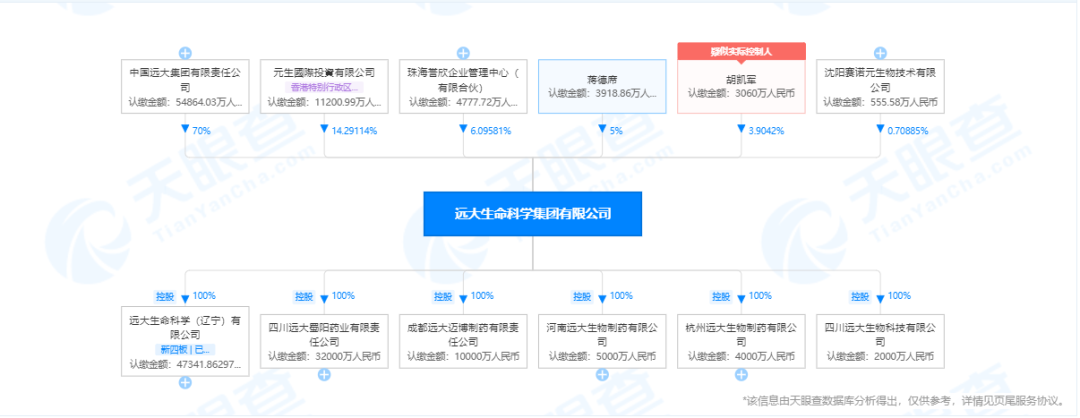This screenshot has width=1080, height=418.
Task: Click the 14.29114% shareholding label
Action: point(354,130)
